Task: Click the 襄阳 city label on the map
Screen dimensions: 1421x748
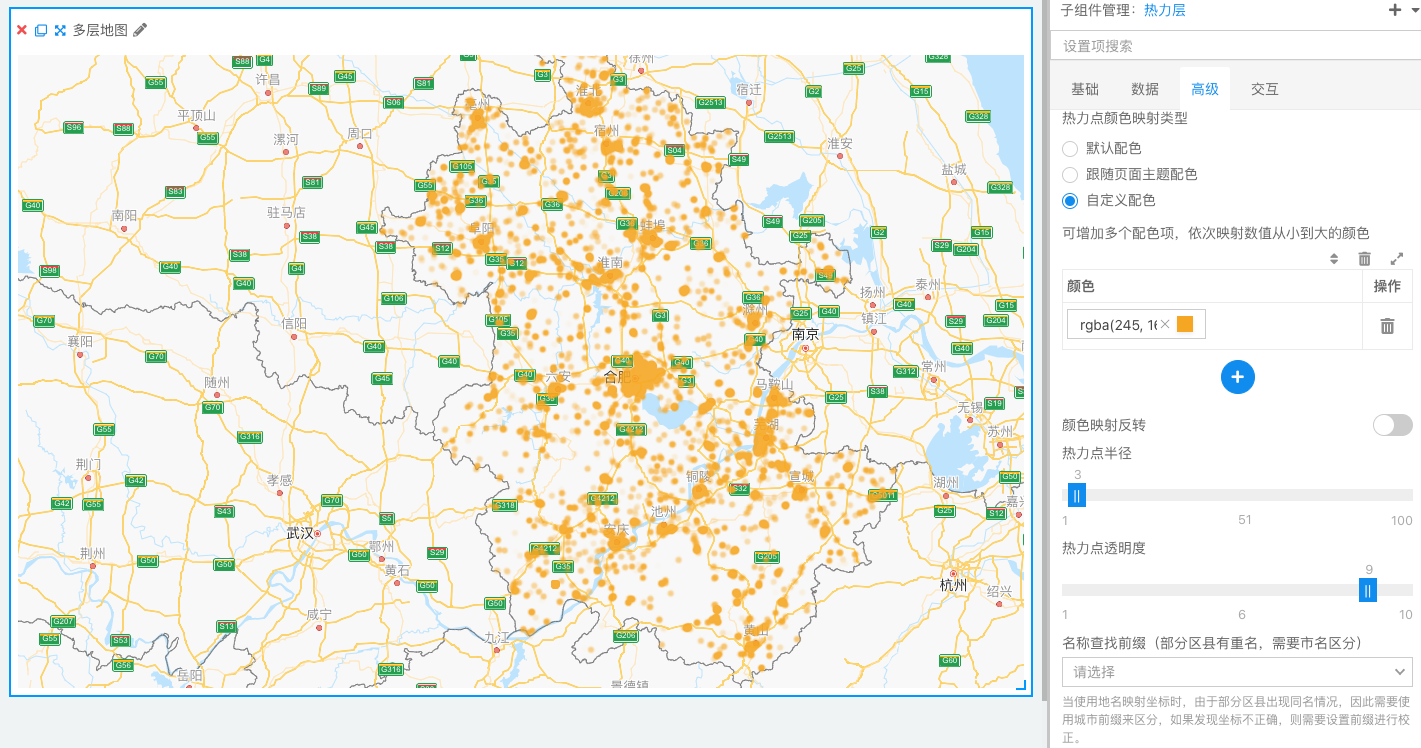Action: click(80, 342)
